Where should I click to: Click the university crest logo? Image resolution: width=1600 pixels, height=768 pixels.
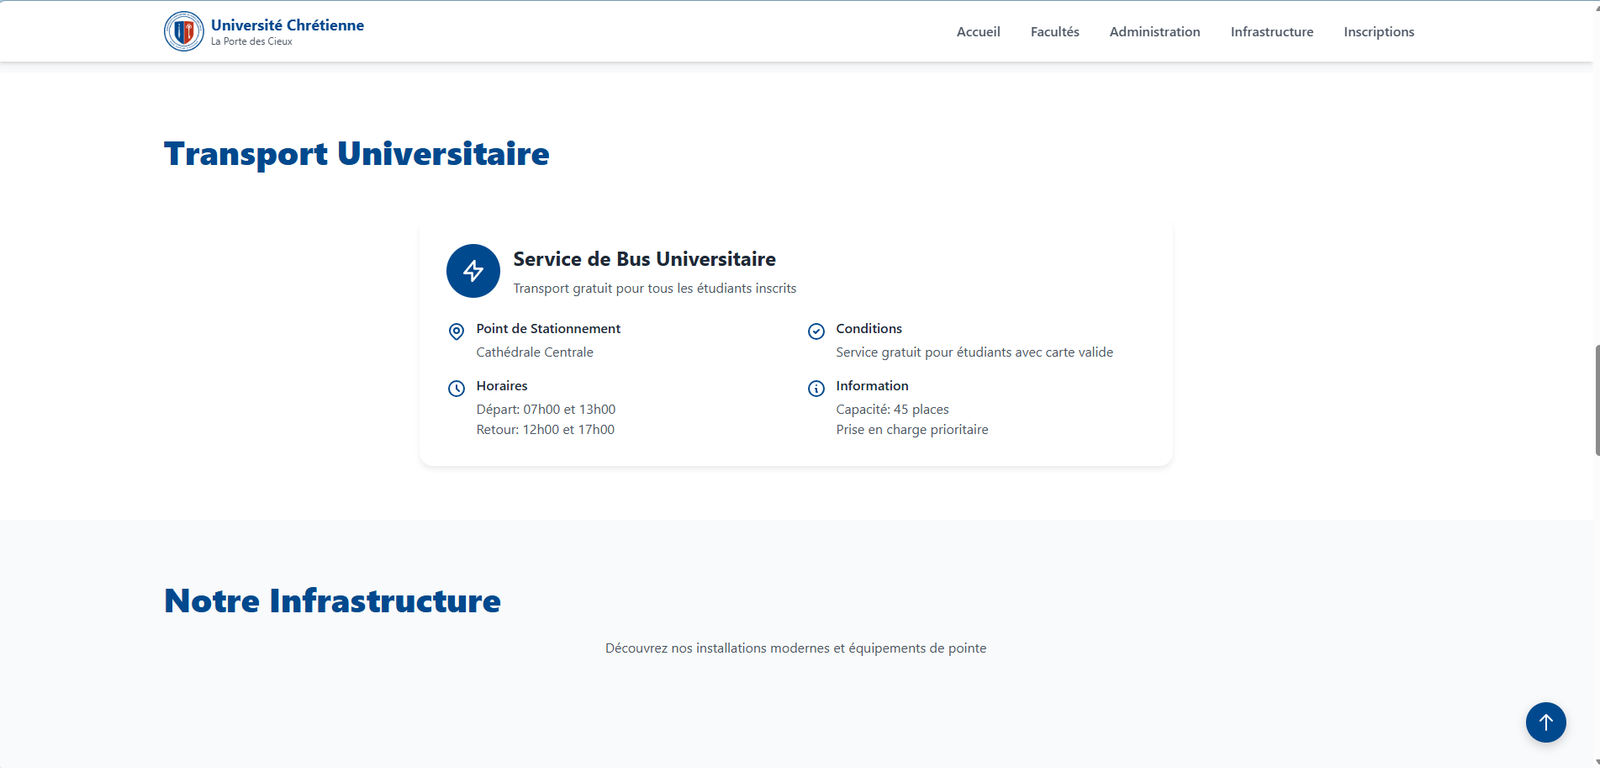coord(184,31)
